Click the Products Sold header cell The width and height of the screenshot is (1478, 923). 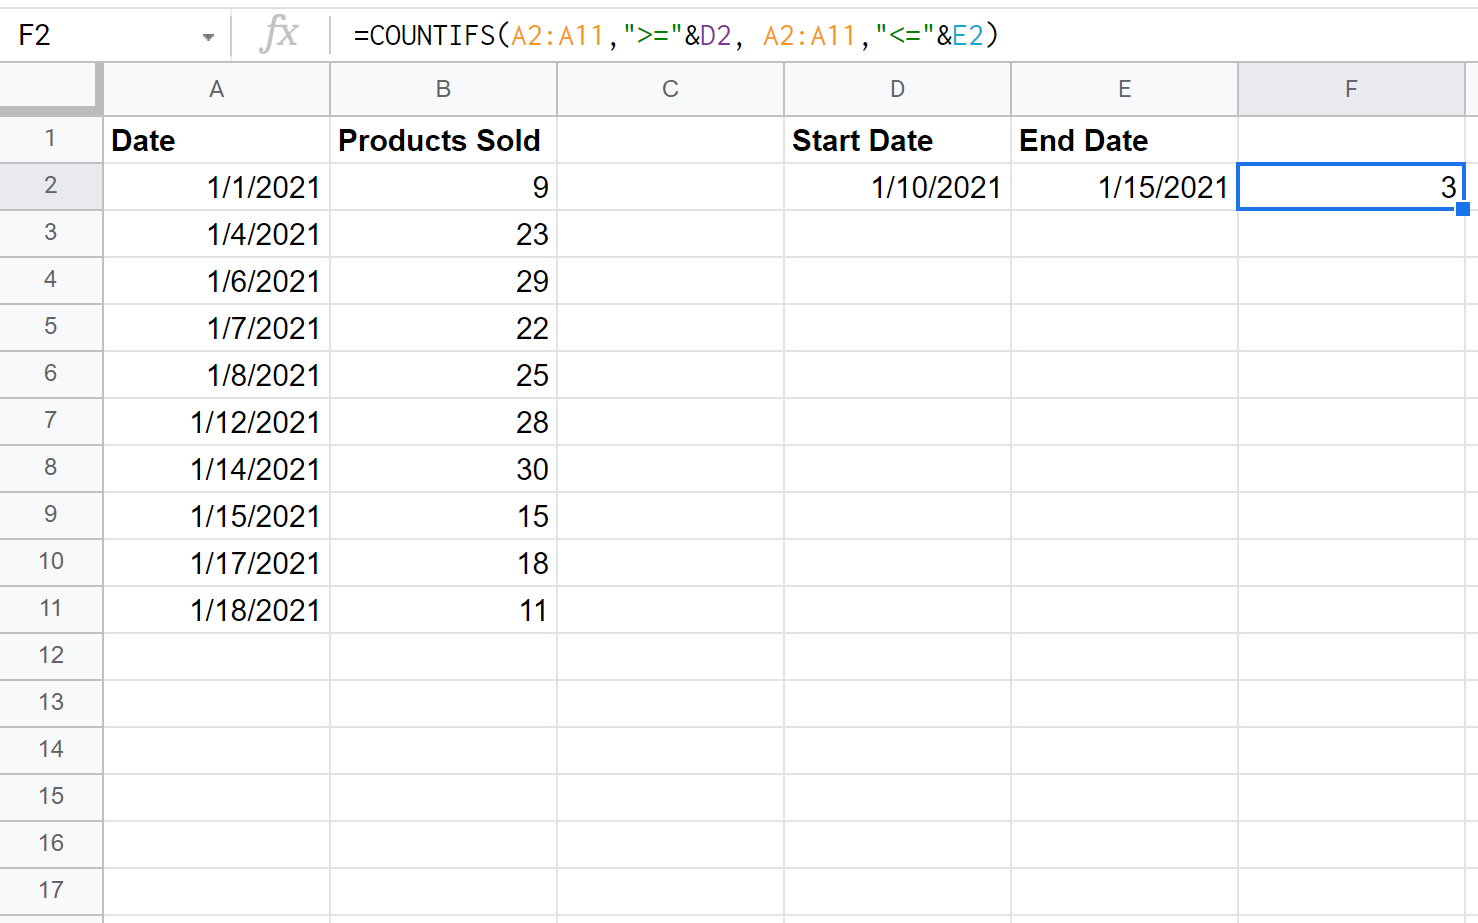[x=443, y=140]
